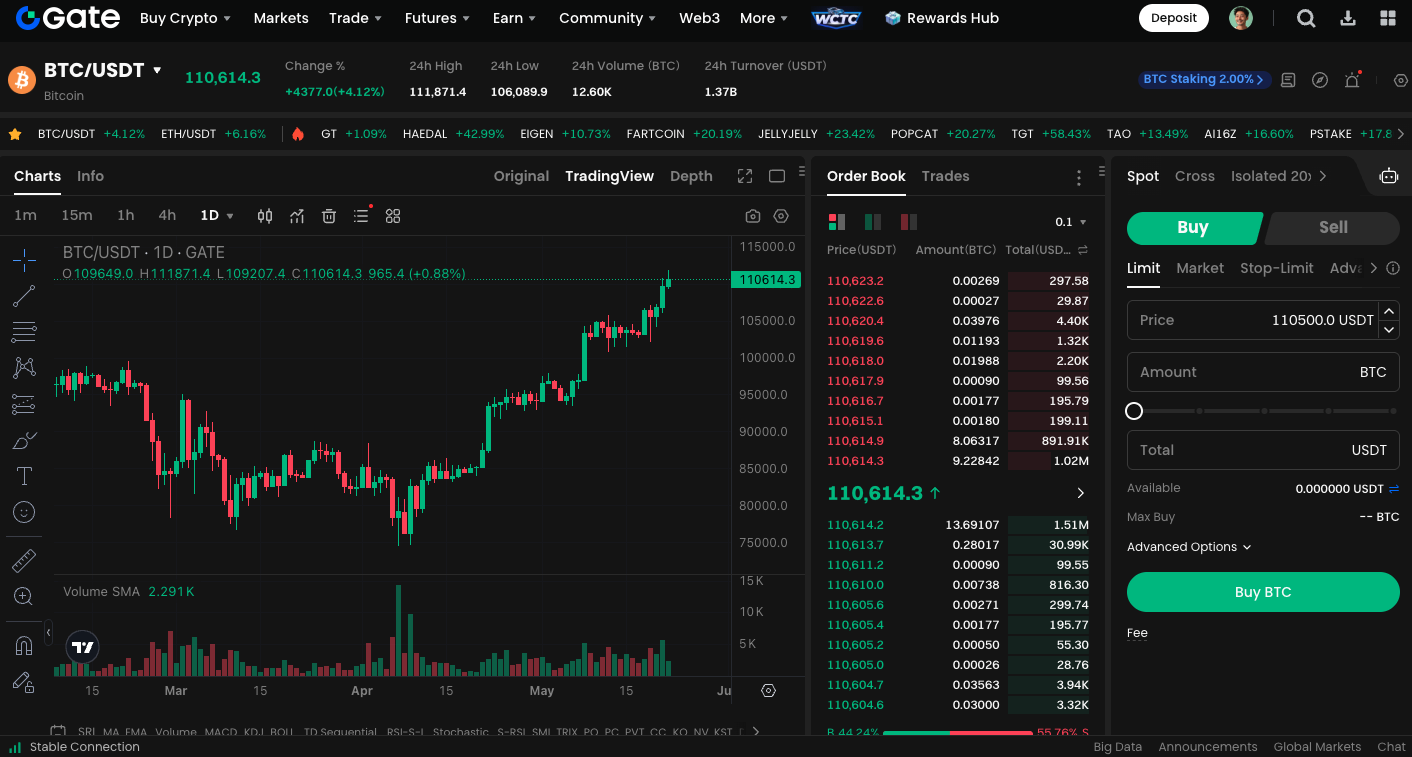Open the trading bot icon

1388,176
